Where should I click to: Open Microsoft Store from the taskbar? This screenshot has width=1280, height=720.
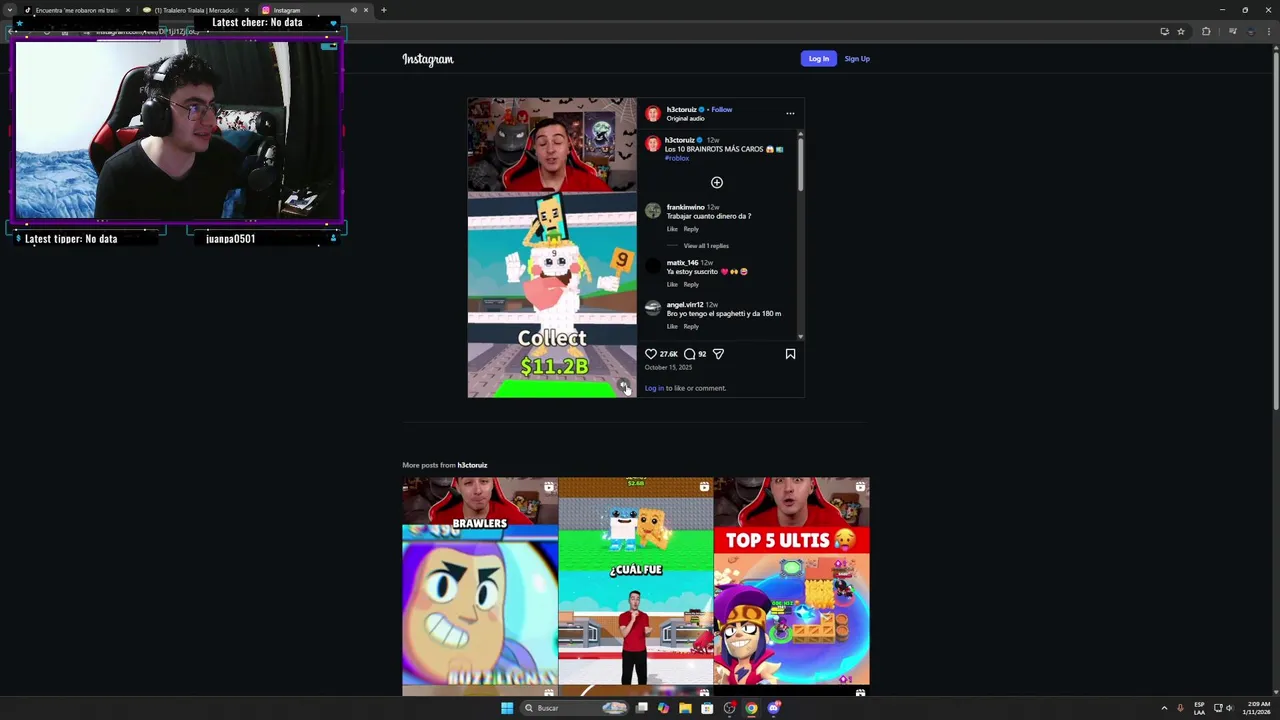(x=707, y=708)
